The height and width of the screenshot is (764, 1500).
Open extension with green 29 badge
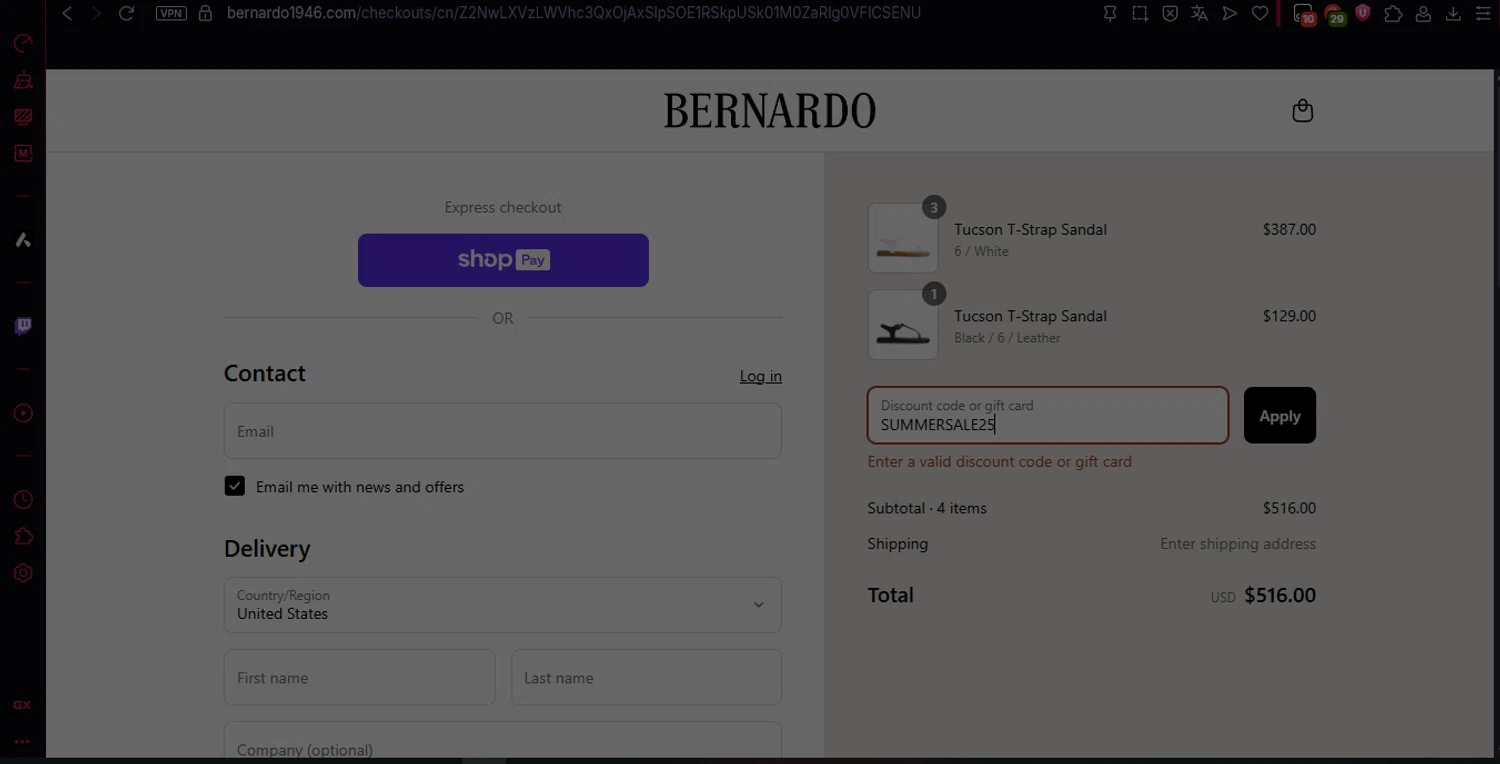[x=1334, y=14]
